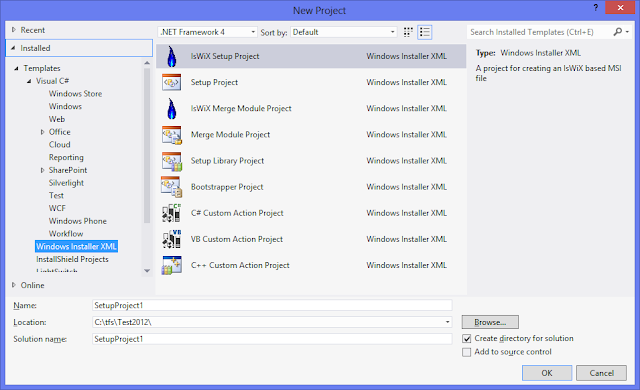Click the template tree scrollbar thumb
Image resolution: width=640 pixels, height=390 pixels.
click(x=147, y=146)
